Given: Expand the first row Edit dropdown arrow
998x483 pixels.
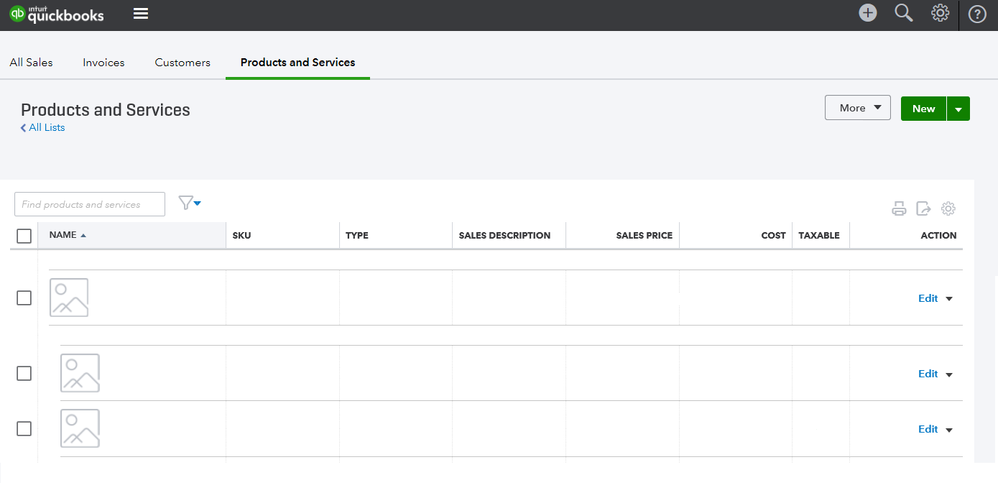Looking at the screenshot, I should [949, 298].
